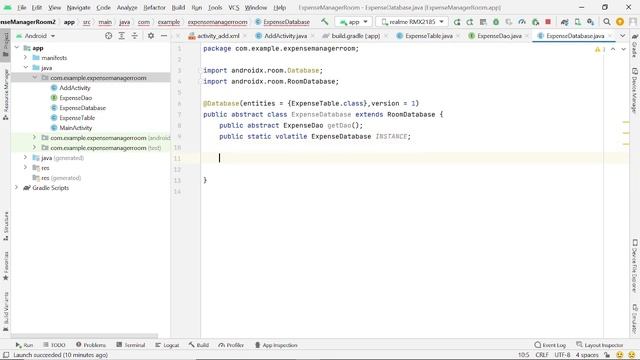Open the Logcat tool window
Viewport: 640px width, 360px height.
pos(167,345)
